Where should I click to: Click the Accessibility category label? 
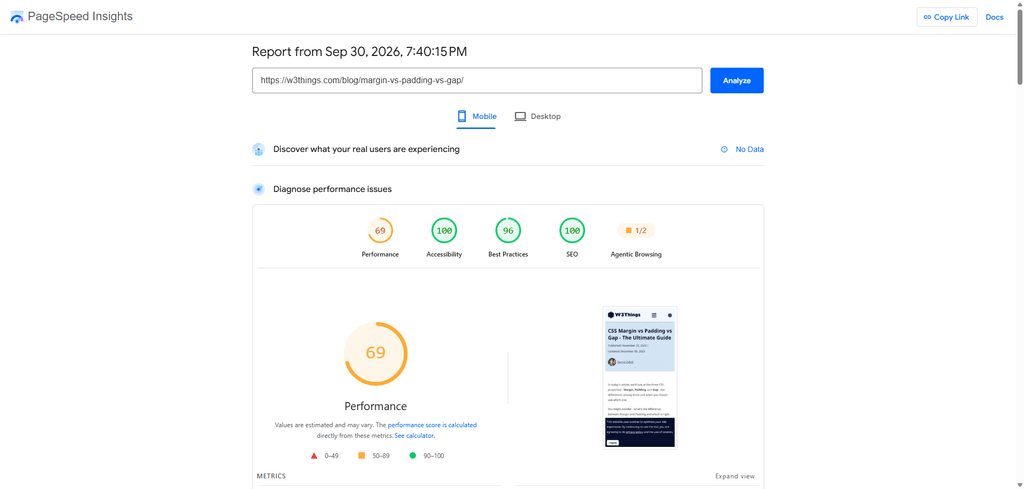point(444,255)
